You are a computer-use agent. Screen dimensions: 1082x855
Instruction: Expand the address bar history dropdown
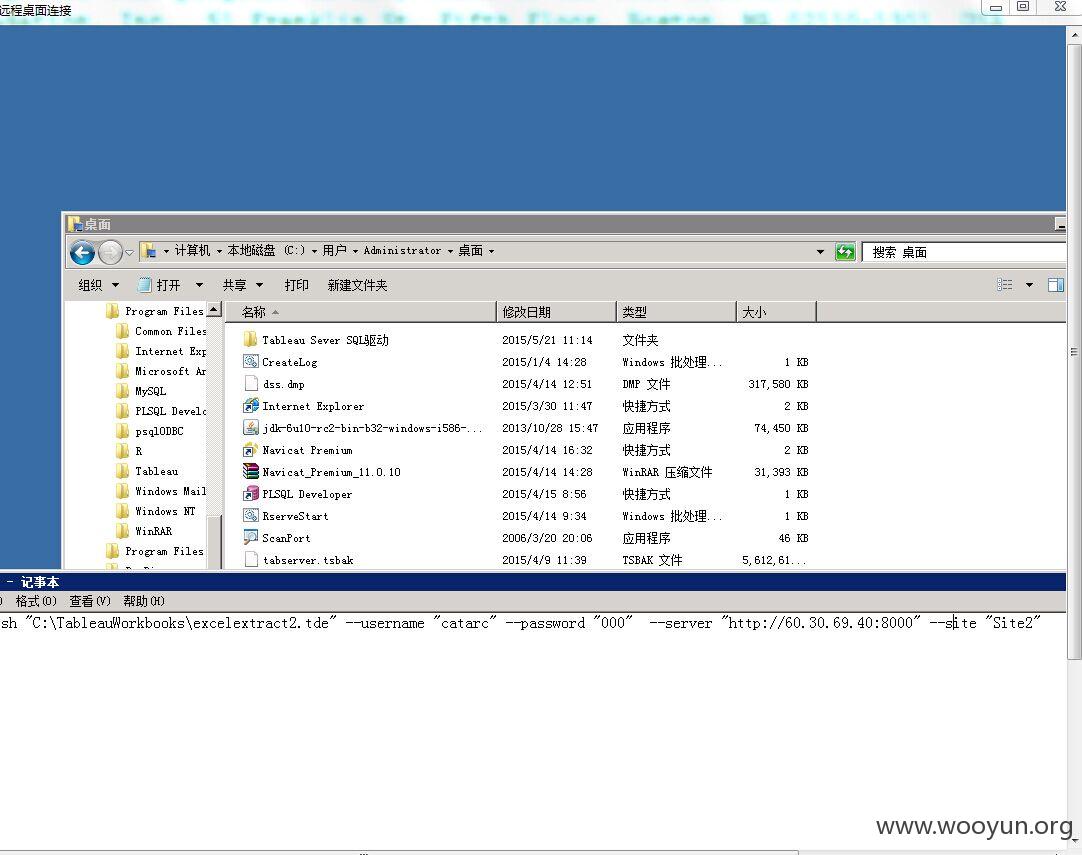tap(820, 252)
